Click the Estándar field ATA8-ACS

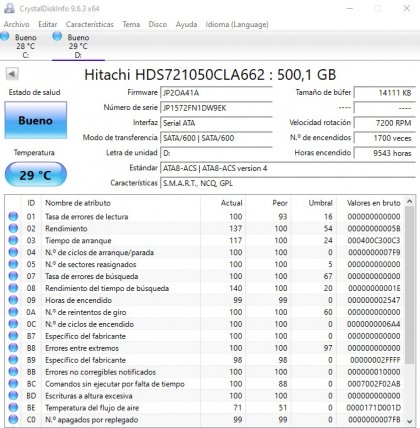click(x=288, y=168)
